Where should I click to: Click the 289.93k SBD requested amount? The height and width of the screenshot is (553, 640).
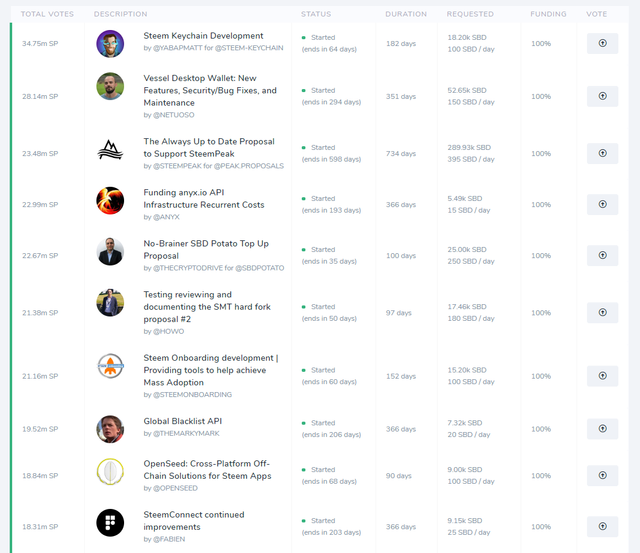coord(469,148)
